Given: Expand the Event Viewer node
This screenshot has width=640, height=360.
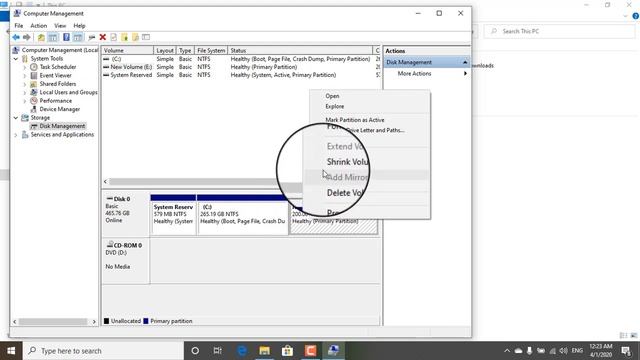Looking at the screenshot, I should [24, 76].
